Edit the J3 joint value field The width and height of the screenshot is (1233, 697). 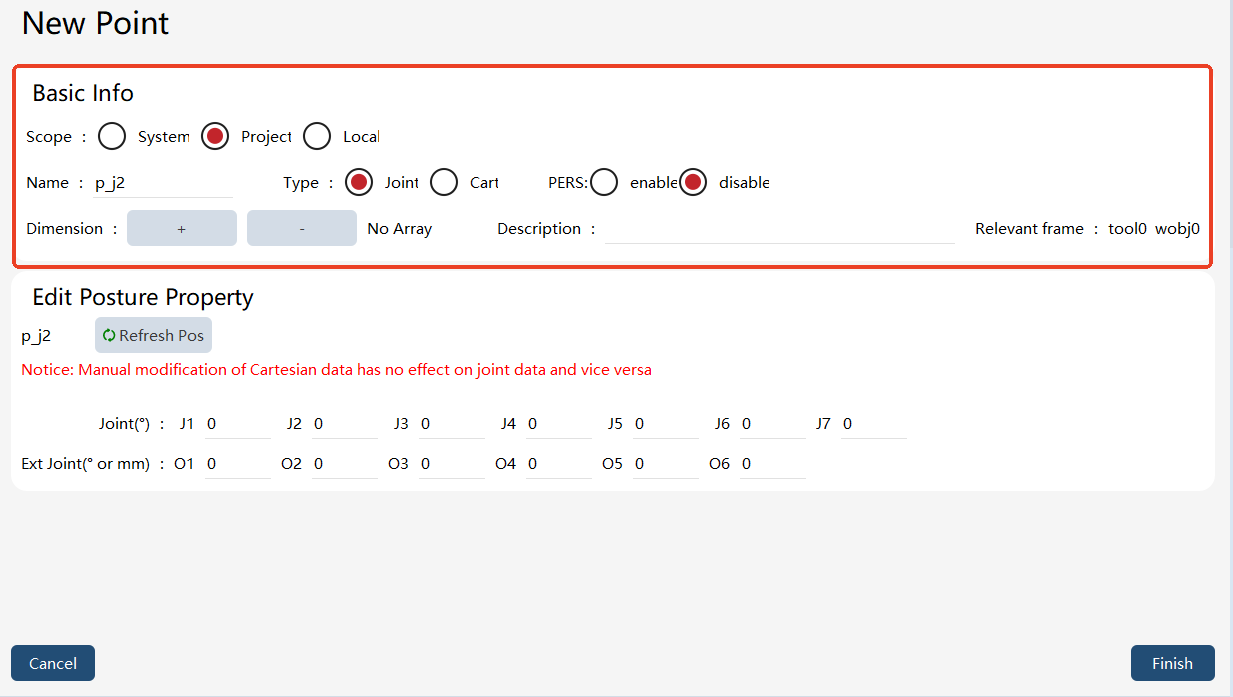tap(452, 424)
